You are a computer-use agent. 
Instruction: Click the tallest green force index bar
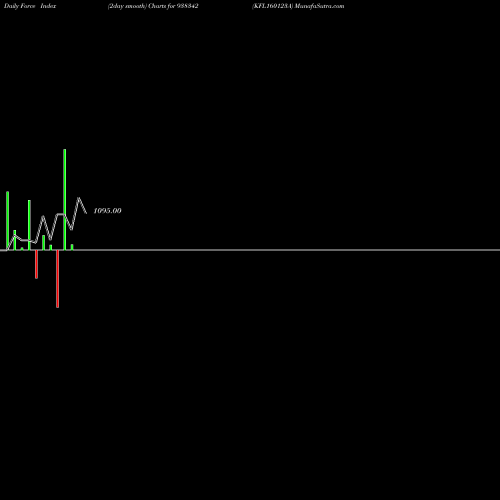click(65, 199)
